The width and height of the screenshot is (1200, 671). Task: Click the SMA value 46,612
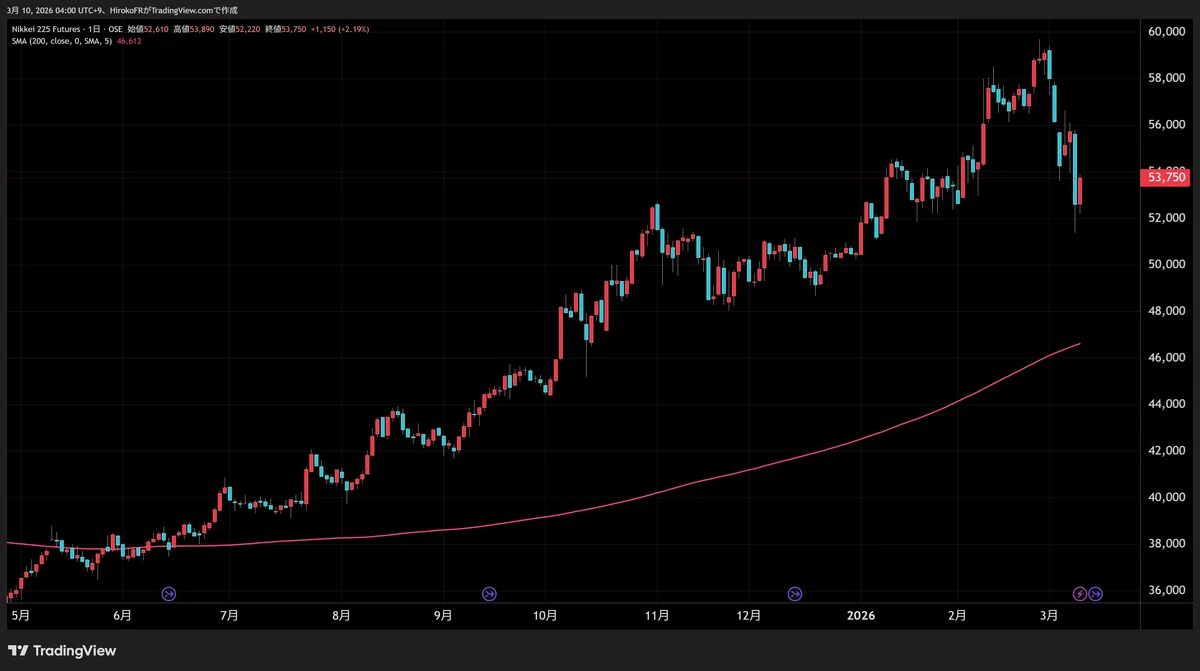pyautogui.click(x=129, y=41)
